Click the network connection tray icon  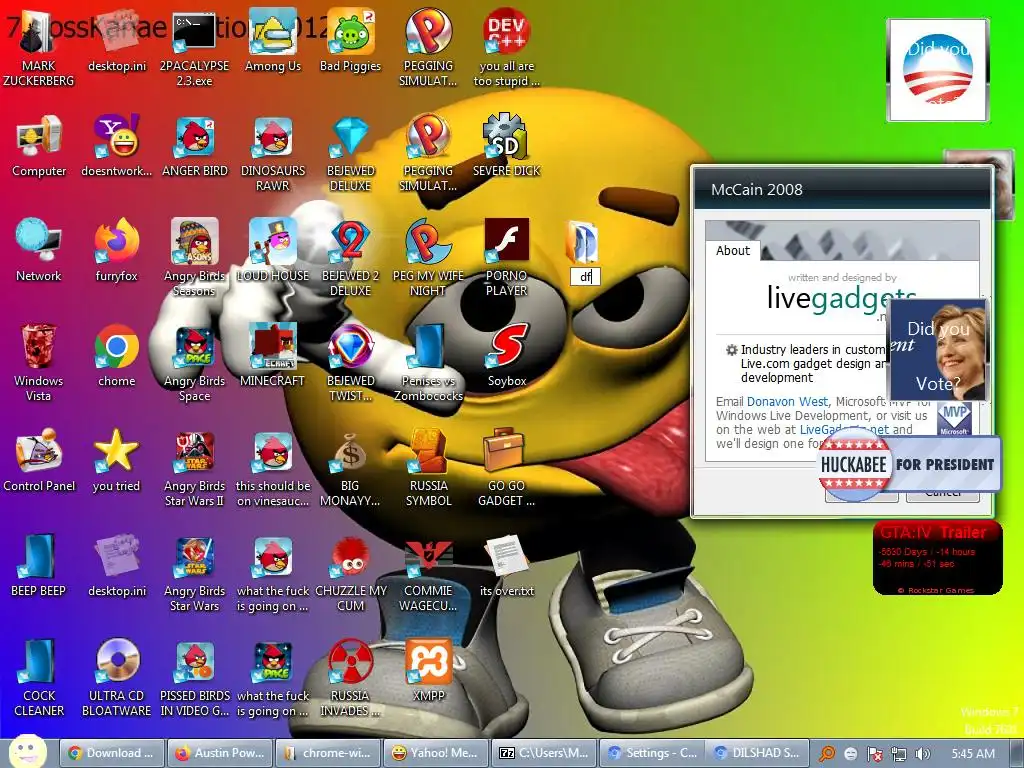pos(899,754)
